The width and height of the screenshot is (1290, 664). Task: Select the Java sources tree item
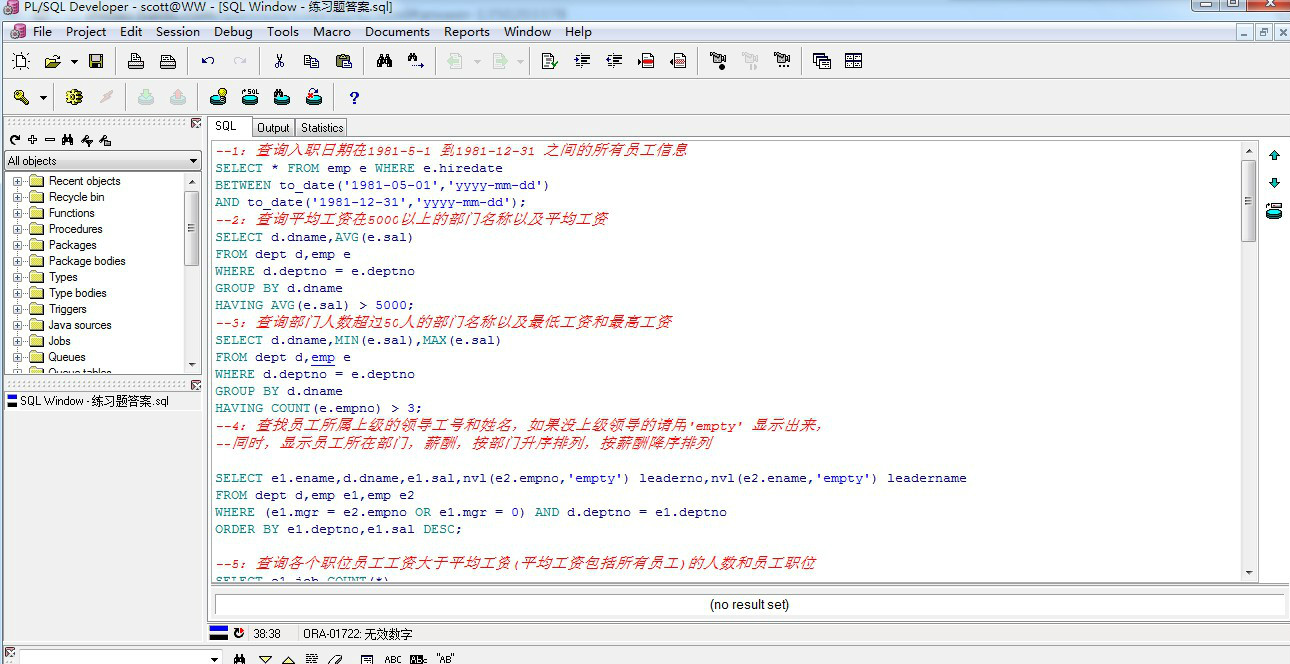click(x=80, y=325)
